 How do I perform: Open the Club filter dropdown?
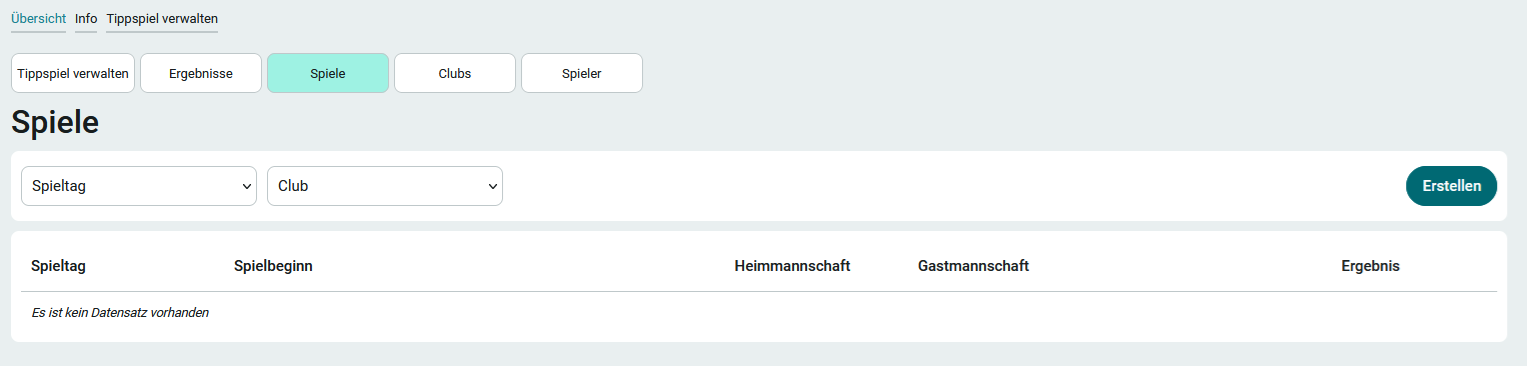[x=385, y=186]
